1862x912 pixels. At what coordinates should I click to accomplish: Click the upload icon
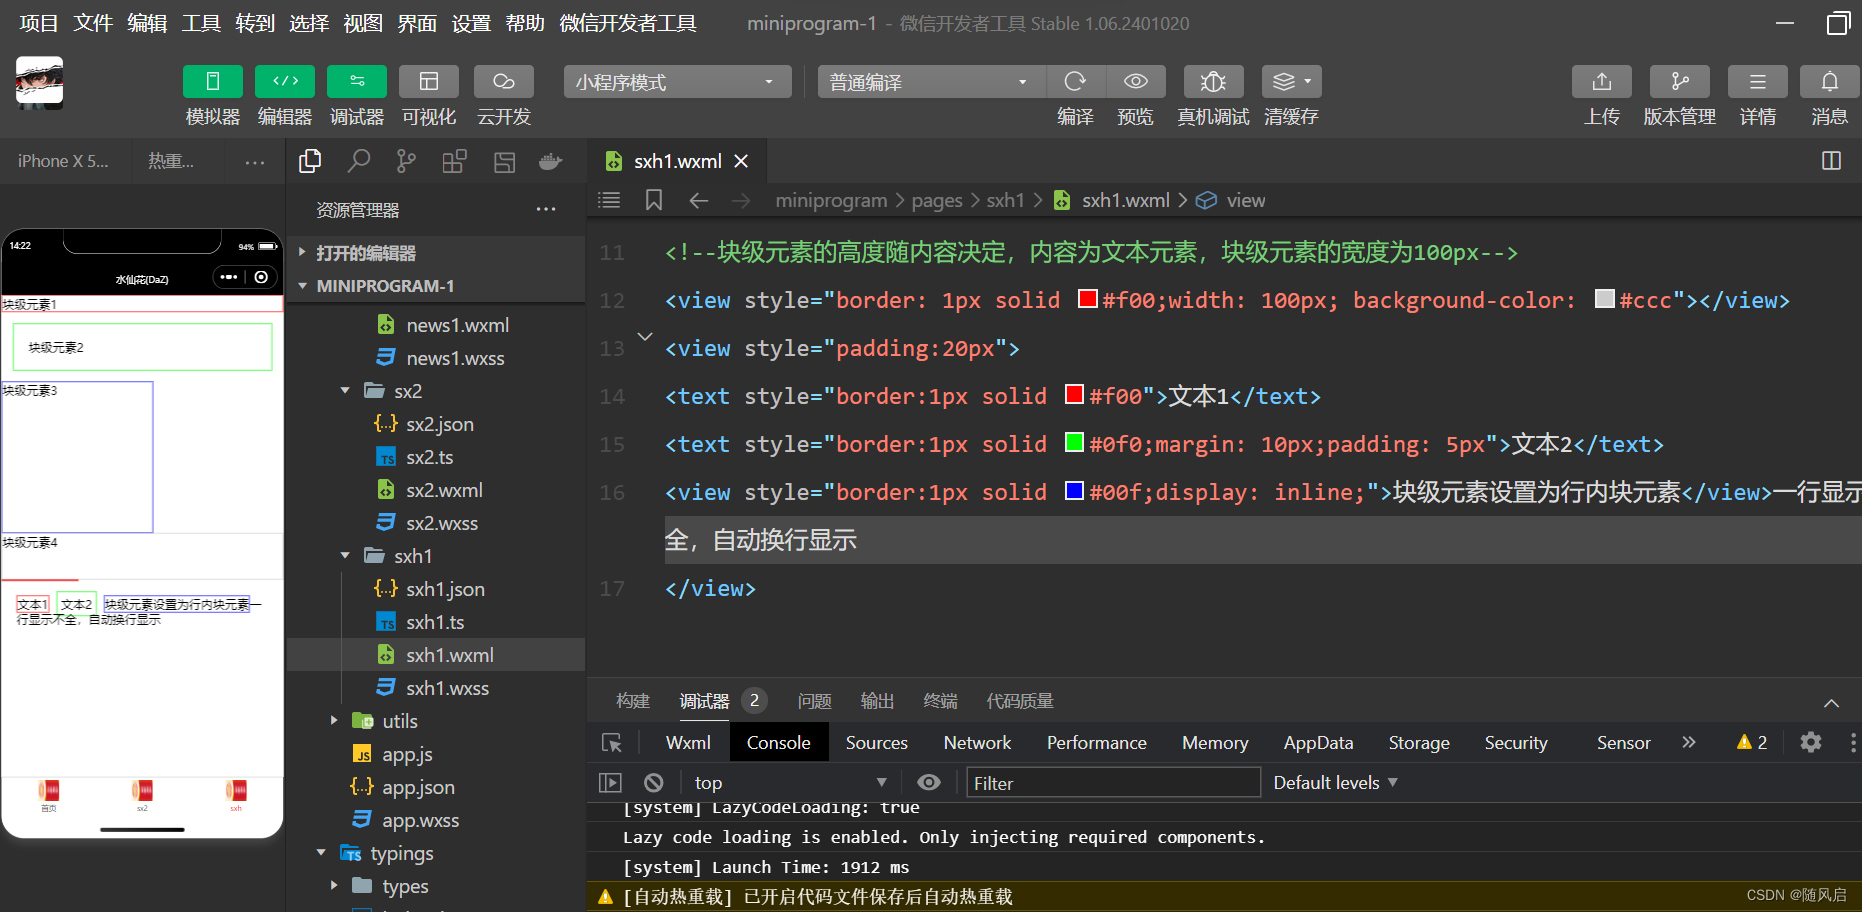pyautogui.click(x=1601, y=81)
